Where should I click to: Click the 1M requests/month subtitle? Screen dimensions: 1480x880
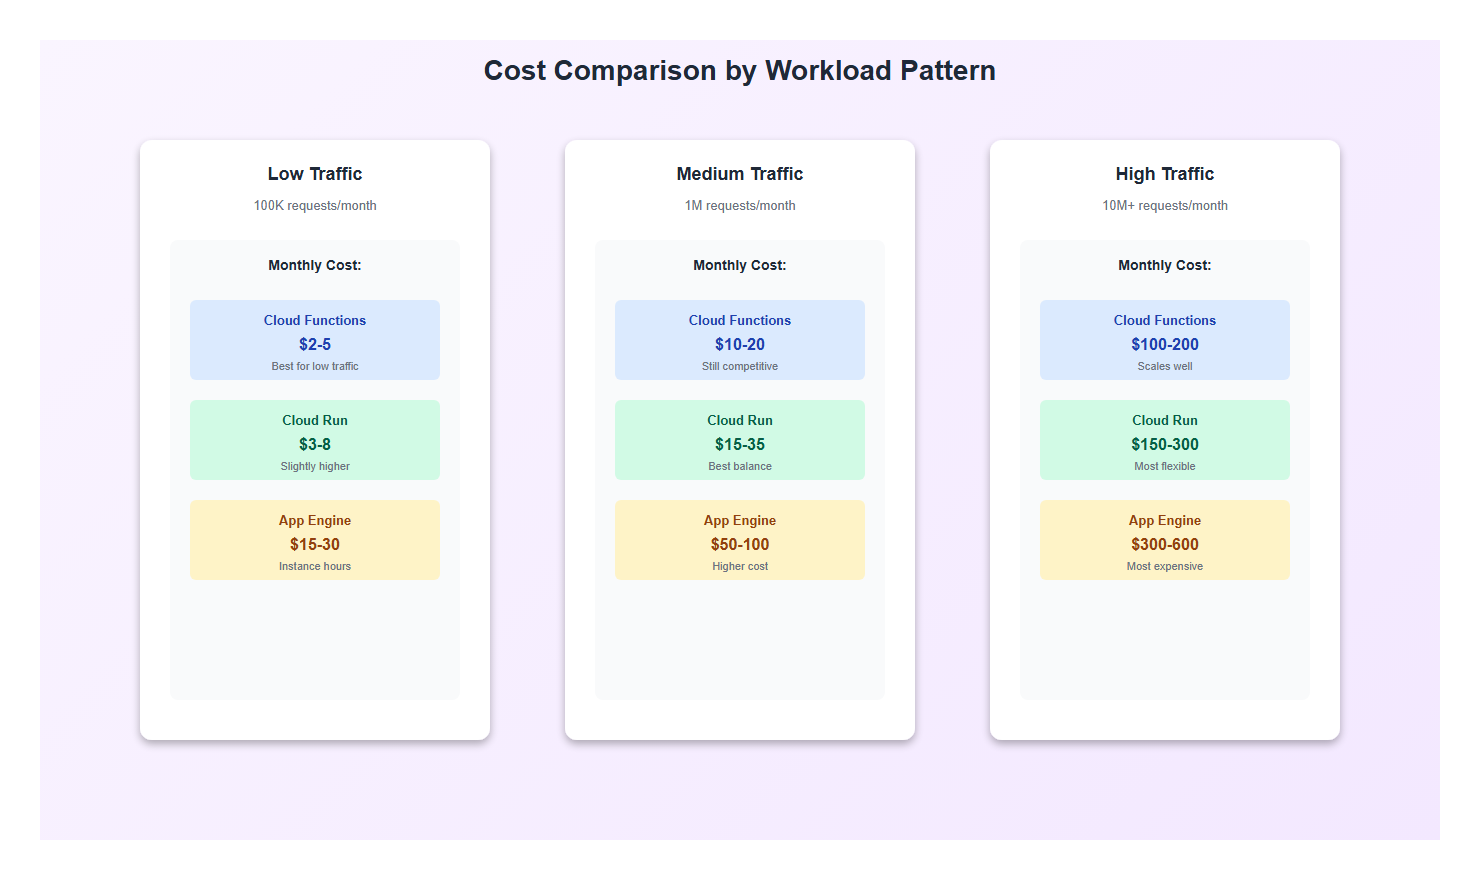tap(740, 206)
